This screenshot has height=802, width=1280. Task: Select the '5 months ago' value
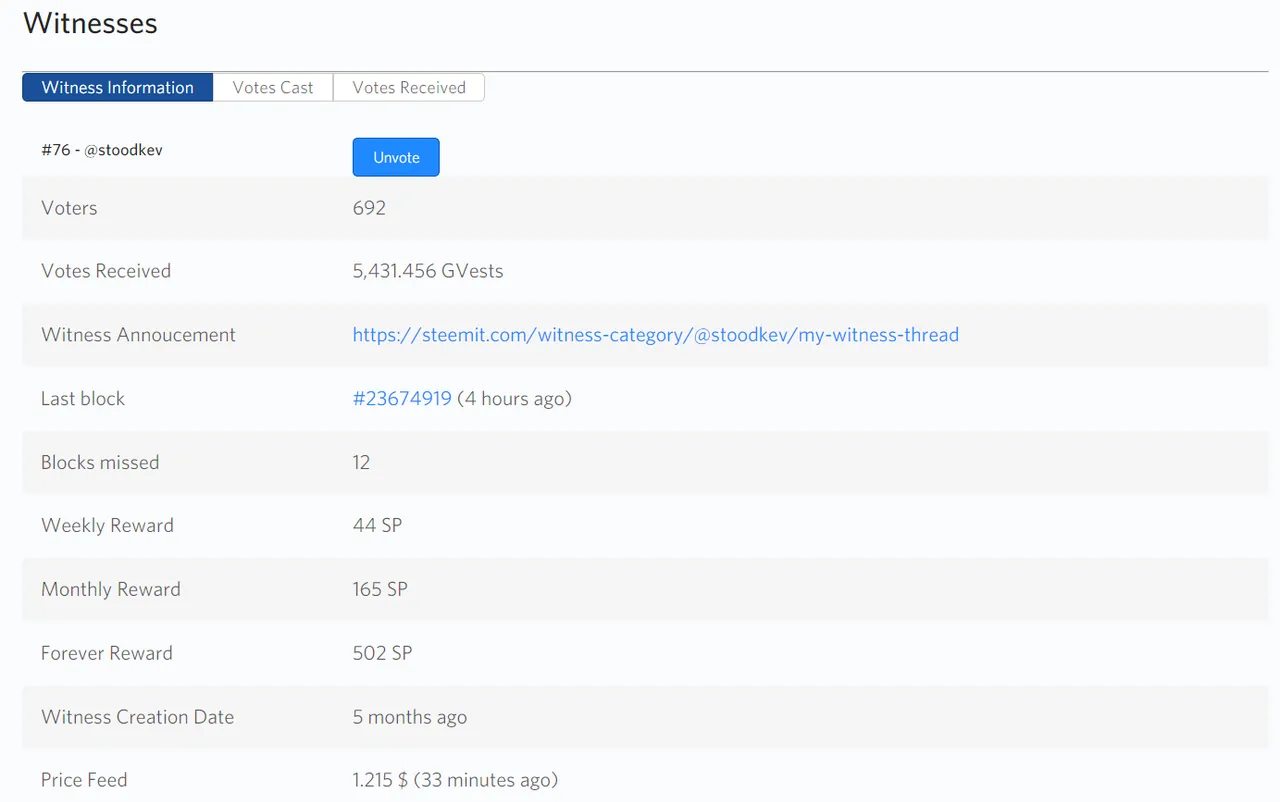click(410, 717)
